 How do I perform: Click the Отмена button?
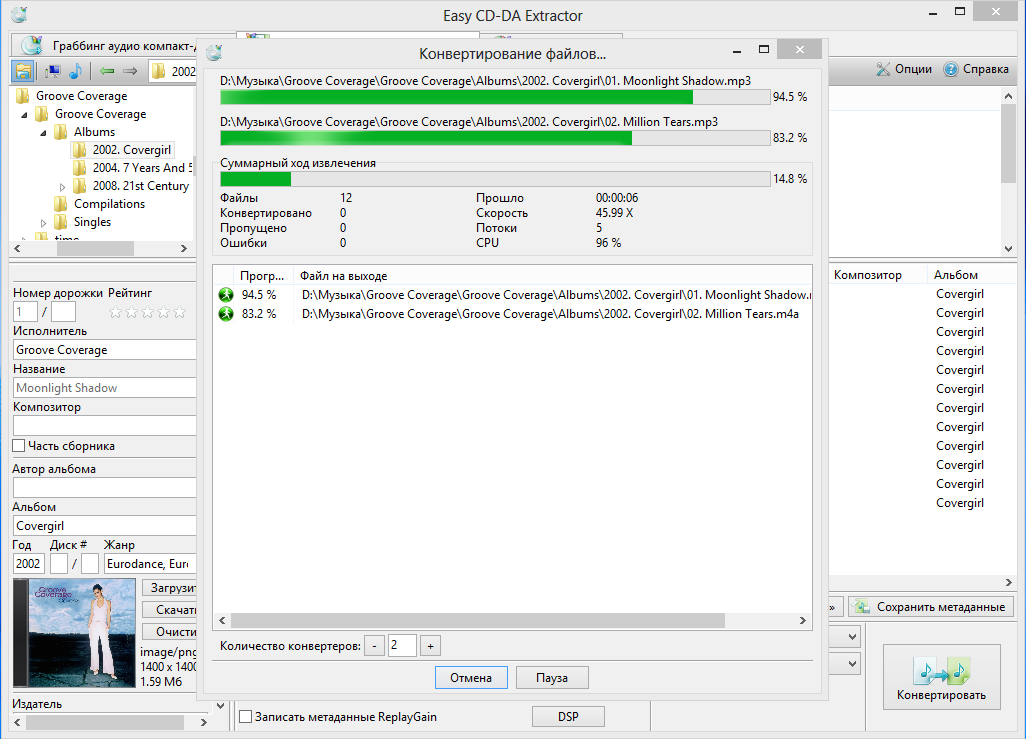tap(471, 677)
